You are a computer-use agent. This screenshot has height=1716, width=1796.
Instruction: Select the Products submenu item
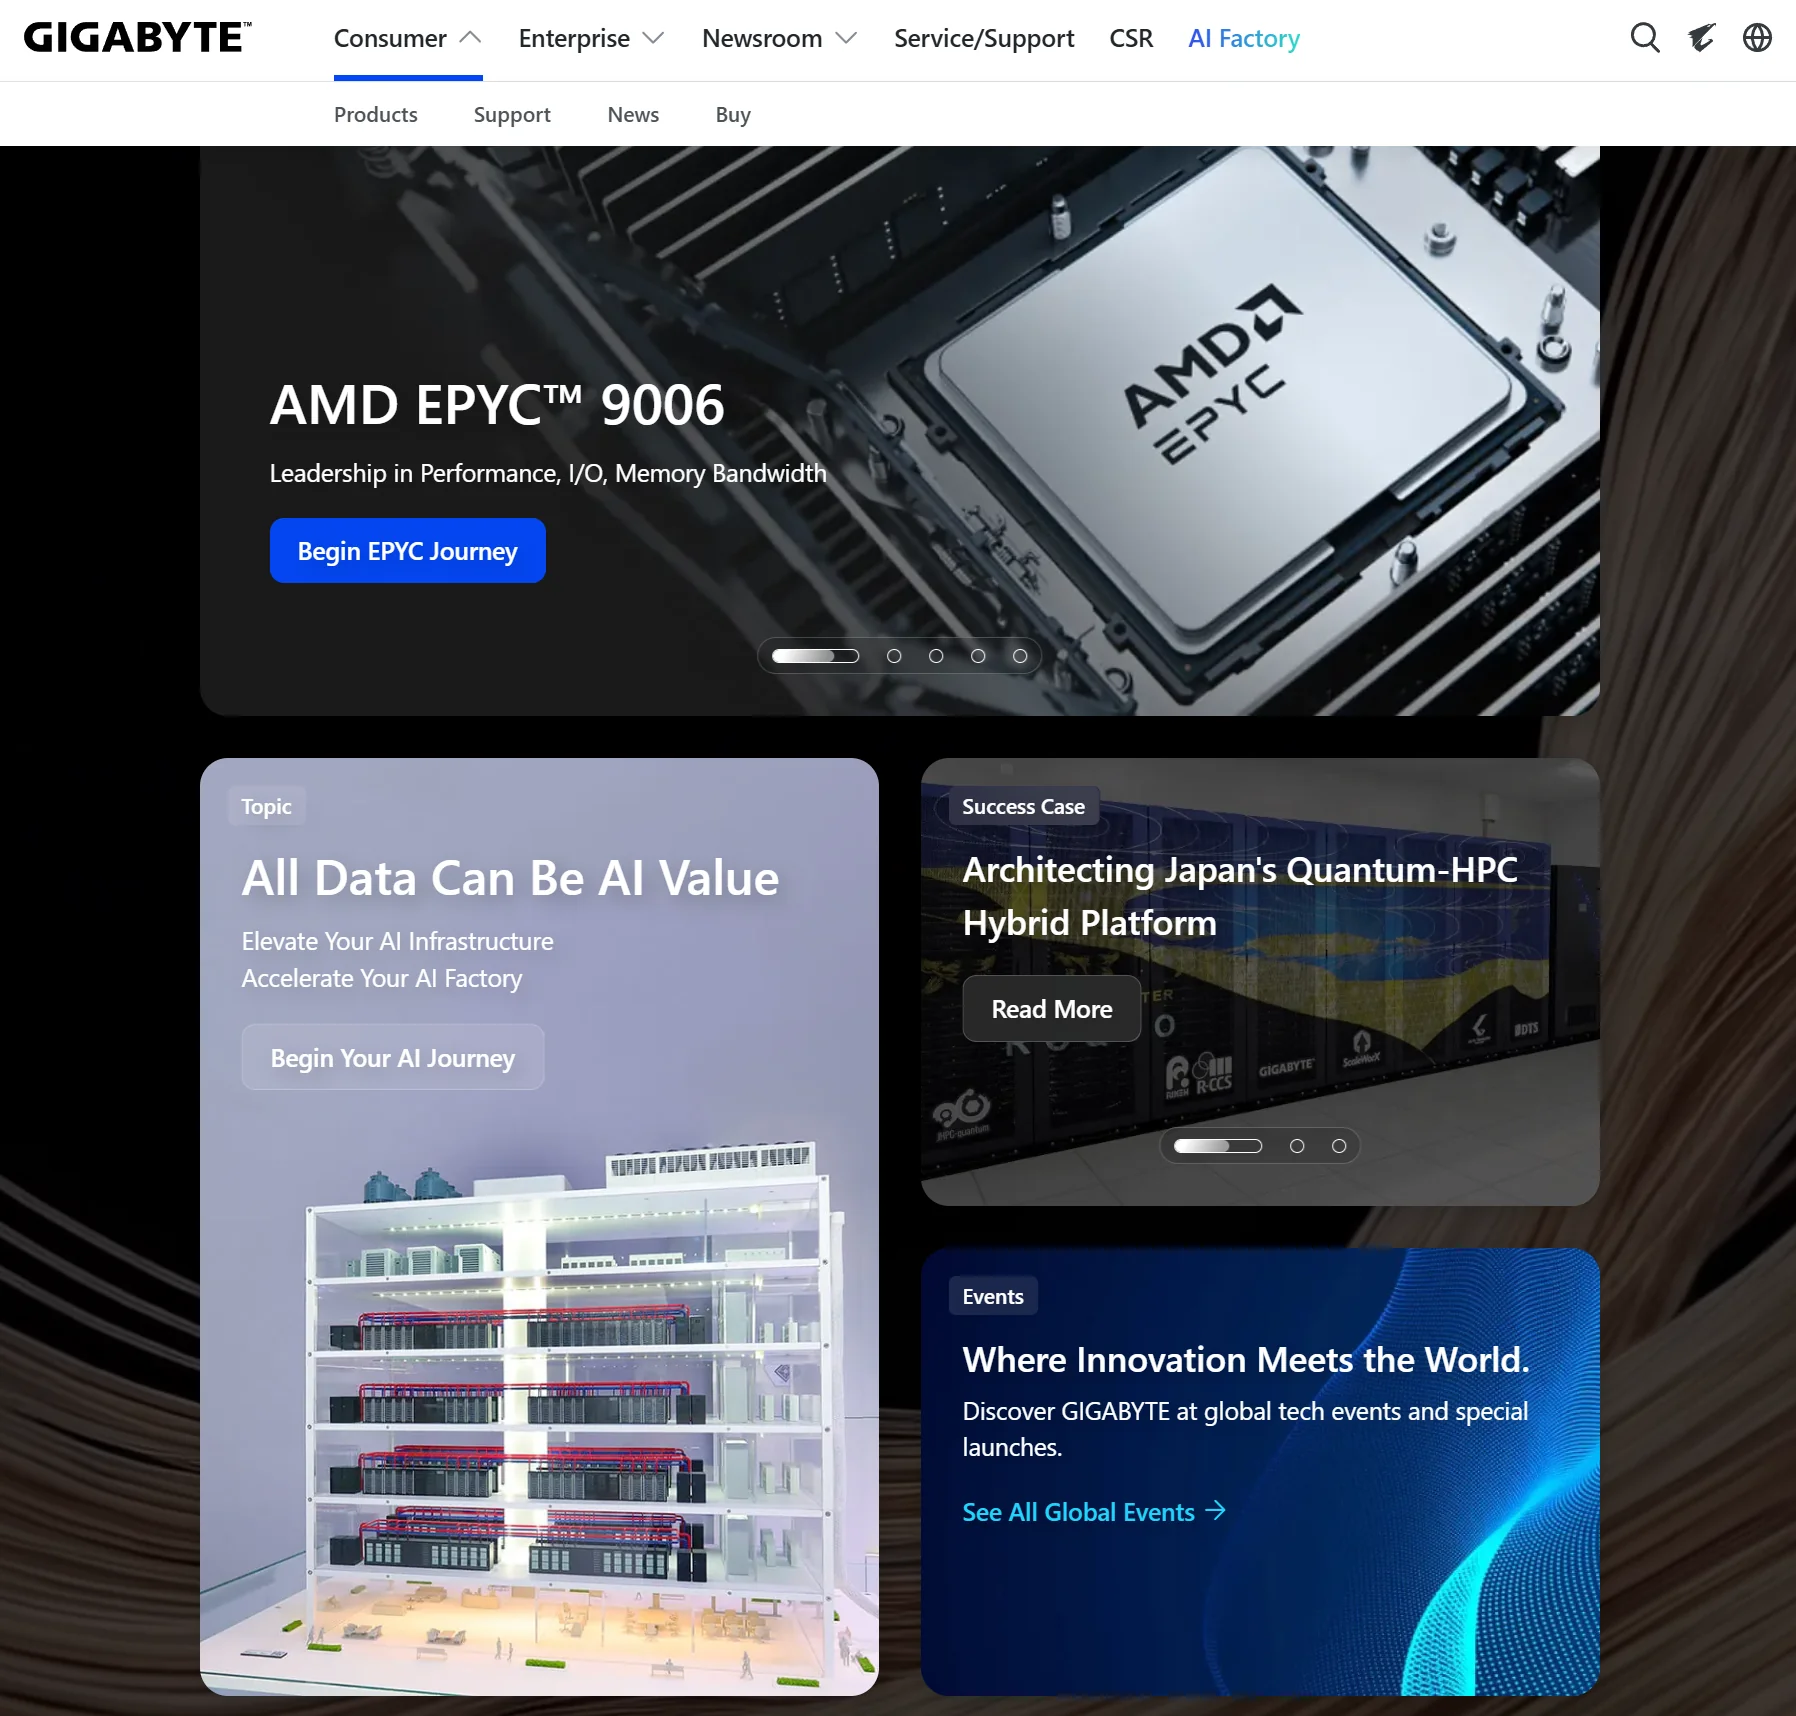[x=376, y=114]
